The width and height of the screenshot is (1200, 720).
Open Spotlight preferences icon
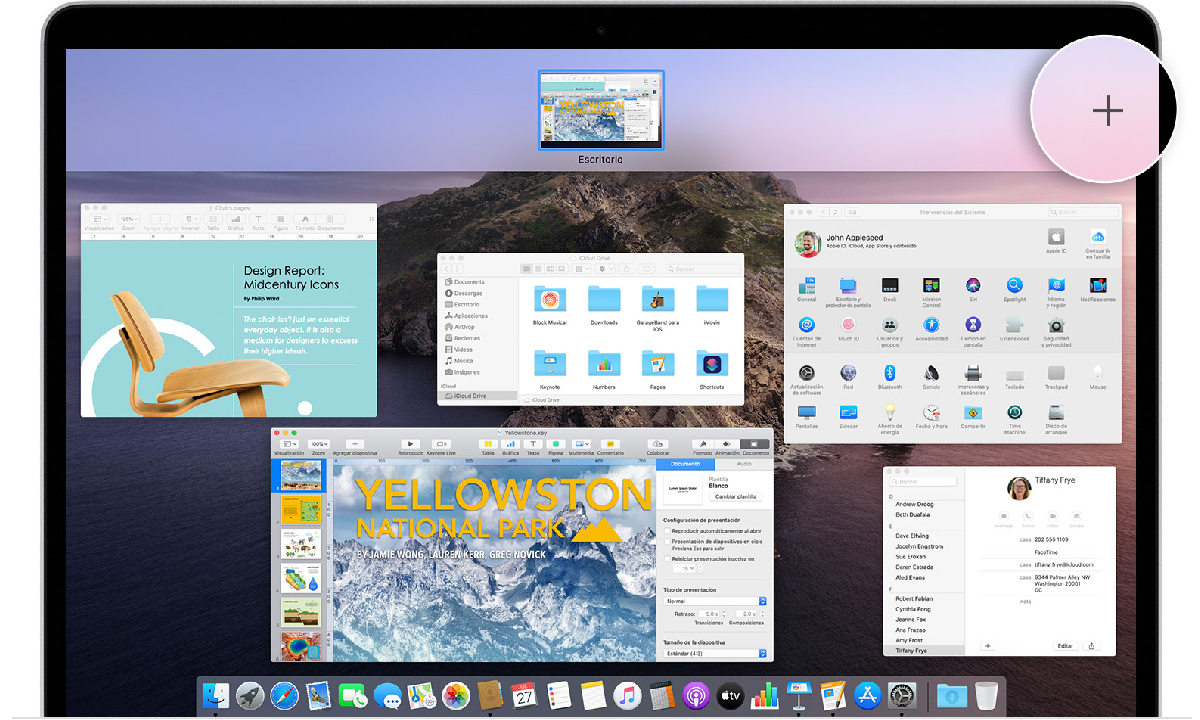1014,286
